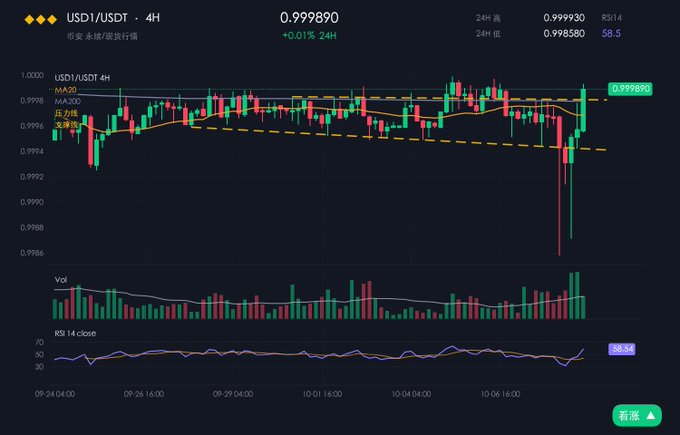The width and height of the screenshot is (680, 435).
Task: Click the RSI 30 level label
Action: [x=39, y=367]
